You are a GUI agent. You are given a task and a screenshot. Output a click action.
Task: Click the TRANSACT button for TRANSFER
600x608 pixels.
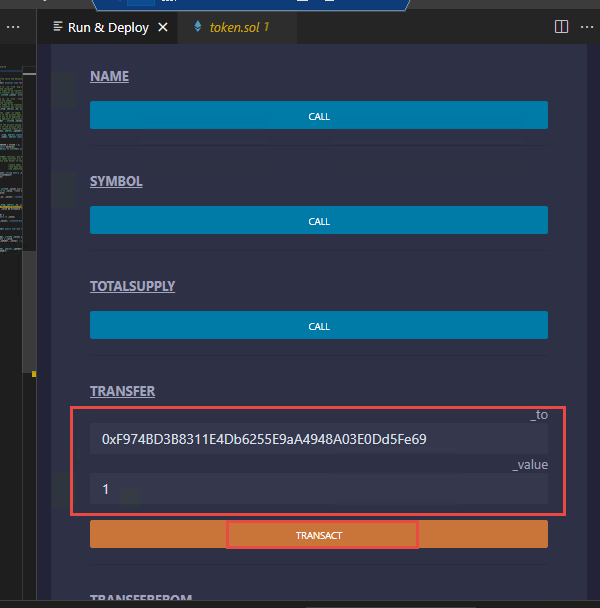[319, 535]
